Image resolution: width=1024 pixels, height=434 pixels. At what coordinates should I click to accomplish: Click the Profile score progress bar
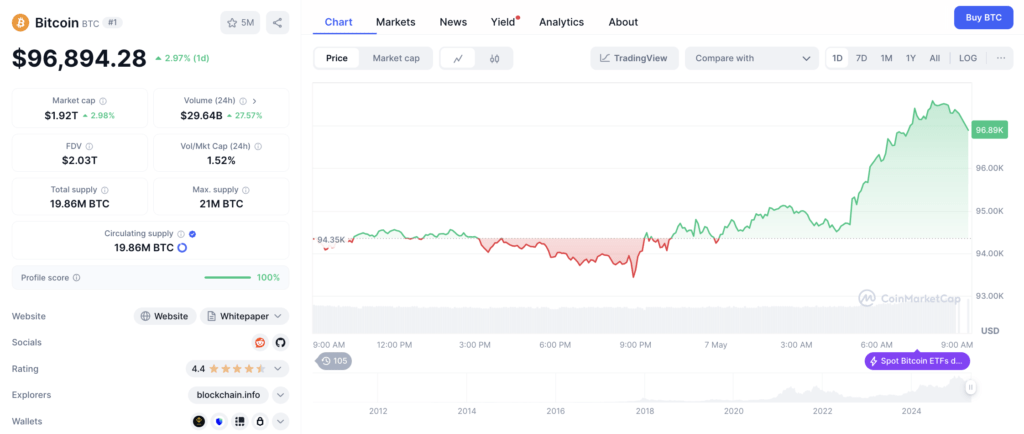[x=227, y=277]
